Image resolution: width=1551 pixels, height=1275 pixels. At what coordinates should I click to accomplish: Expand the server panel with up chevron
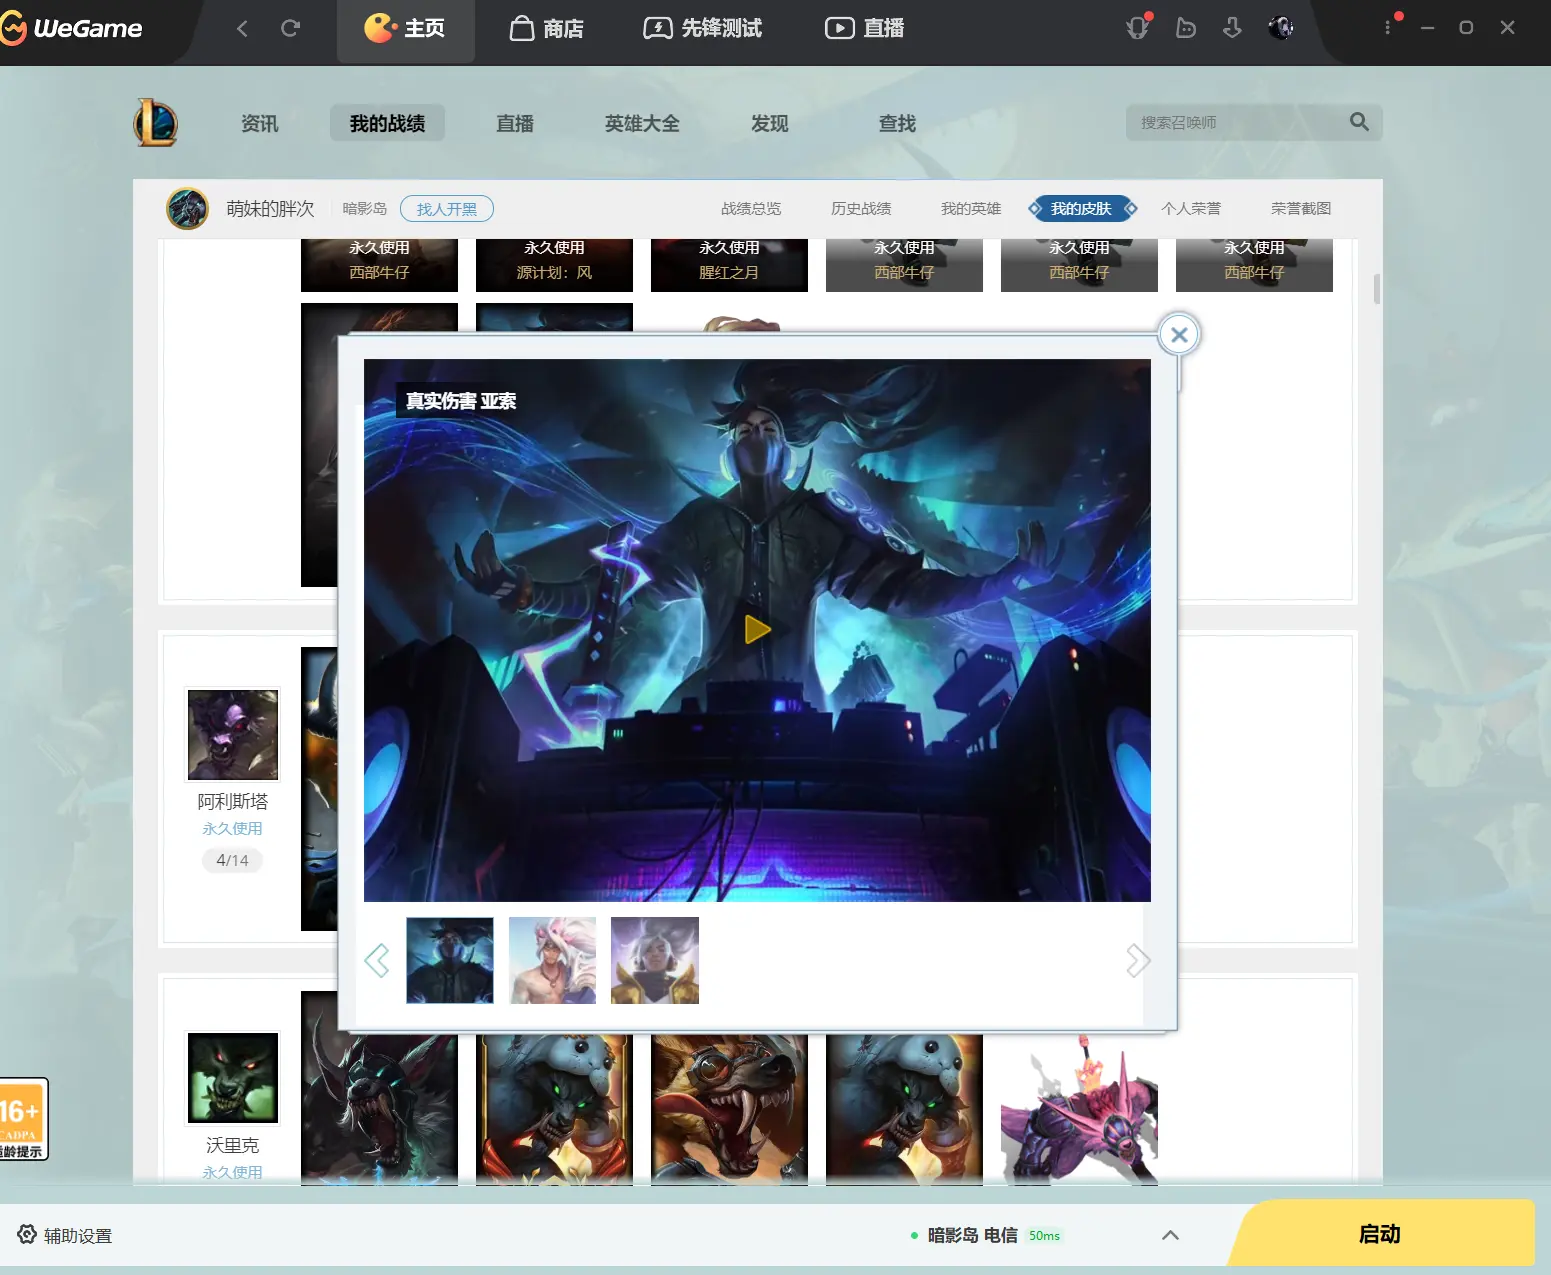click(1170, 1235)
